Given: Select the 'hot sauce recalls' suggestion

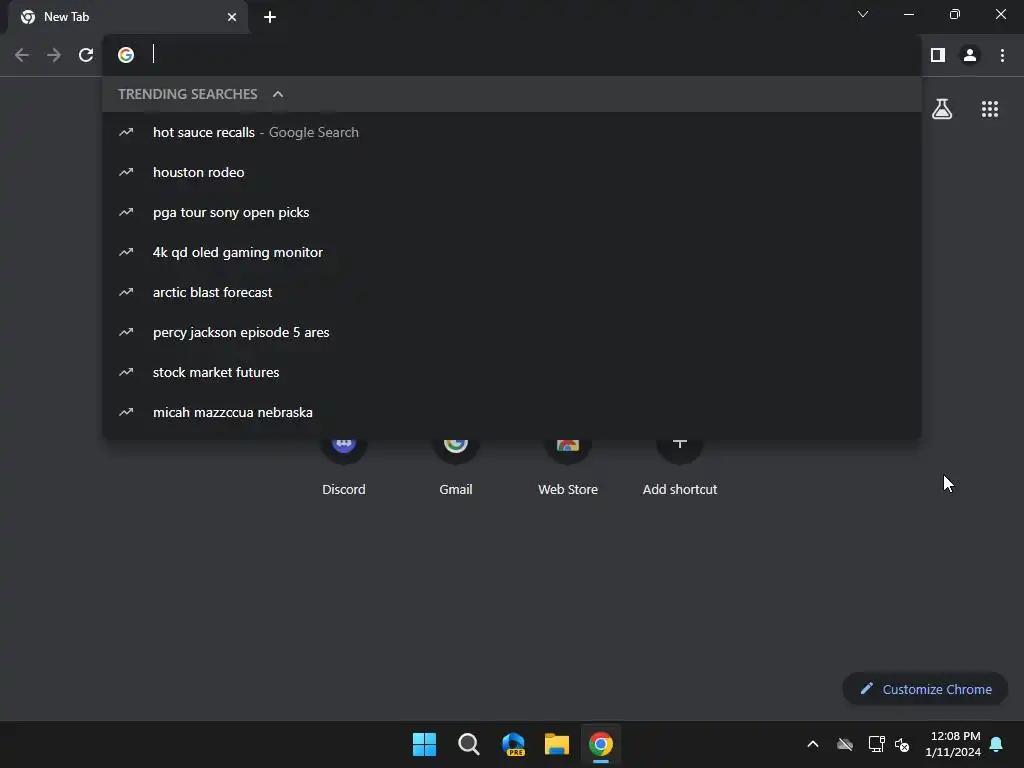Looking at the screenshot, I should (x=512, y=133).
